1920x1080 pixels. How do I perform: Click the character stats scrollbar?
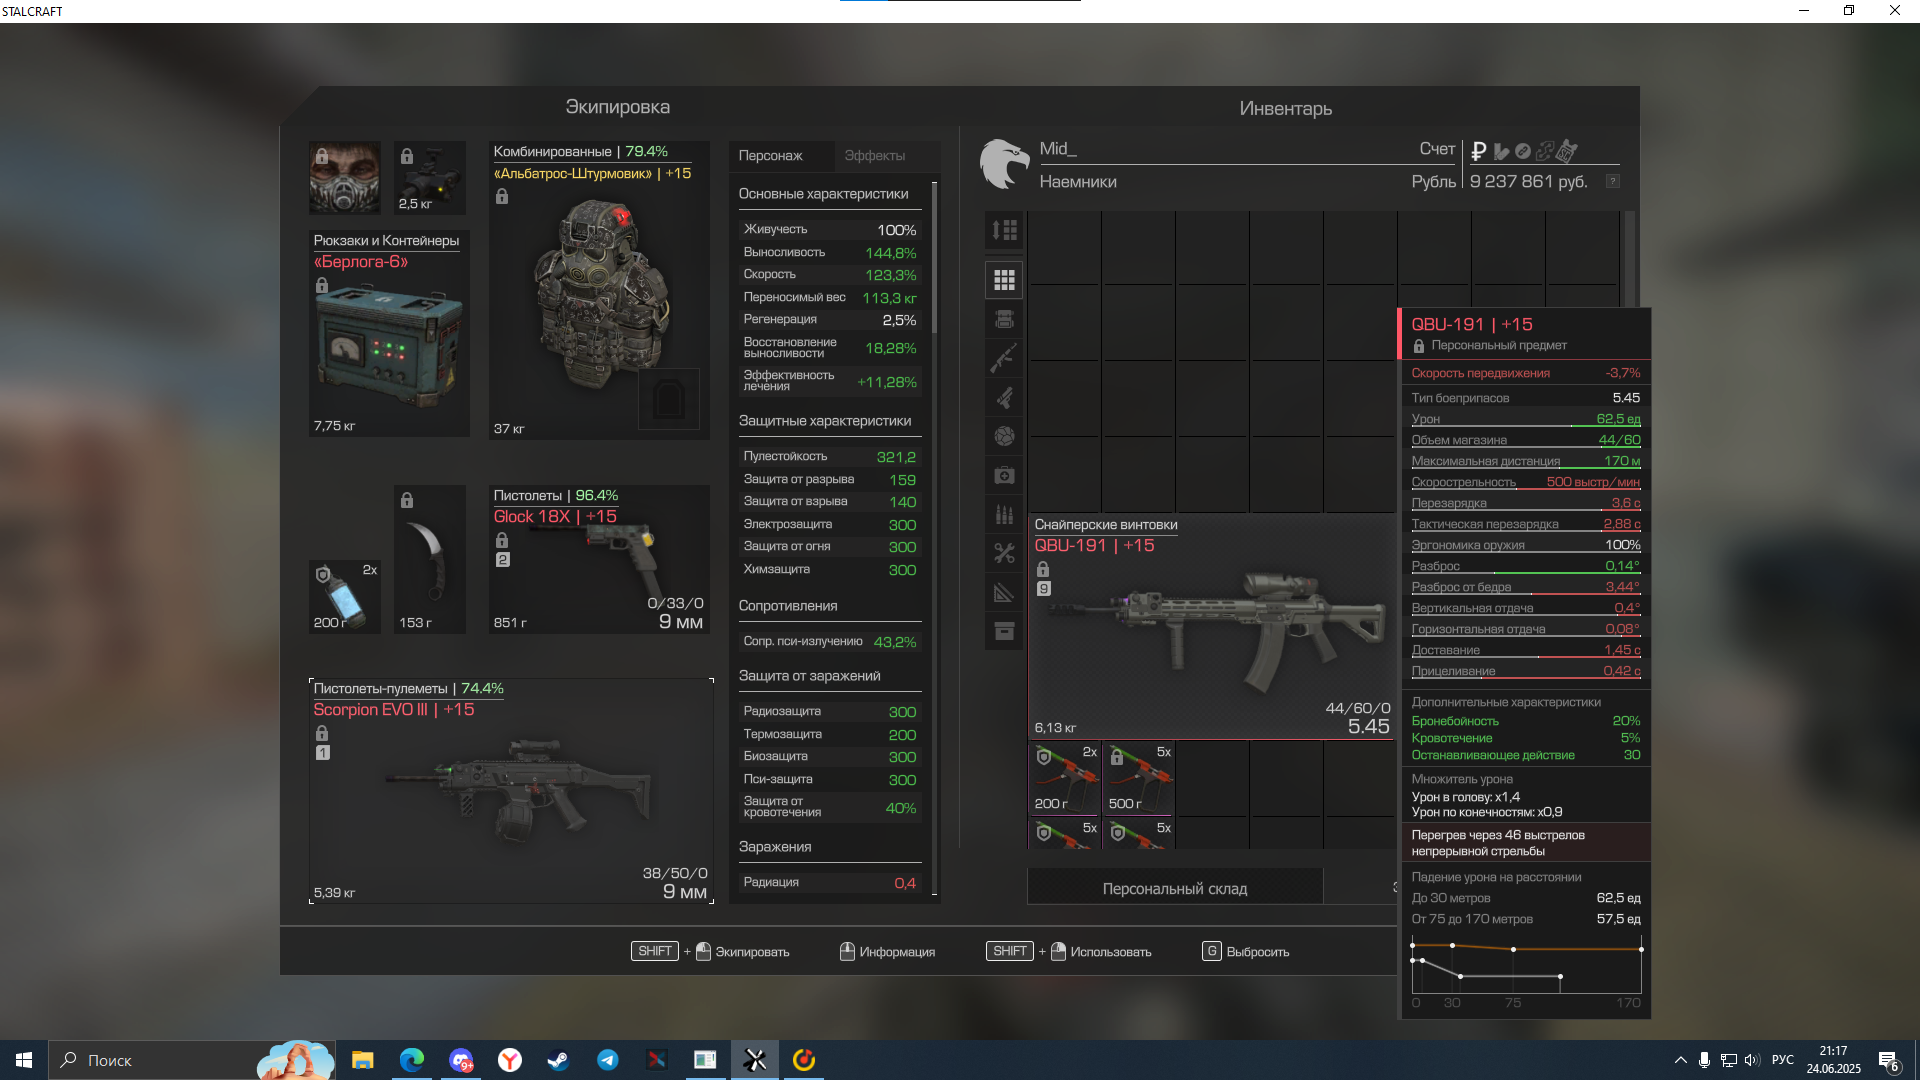[935, 258]
